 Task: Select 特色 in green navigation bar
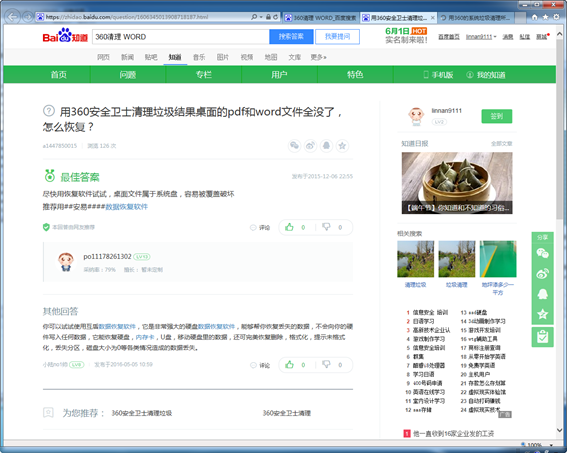pyautogui.click(x=355, y=74)
